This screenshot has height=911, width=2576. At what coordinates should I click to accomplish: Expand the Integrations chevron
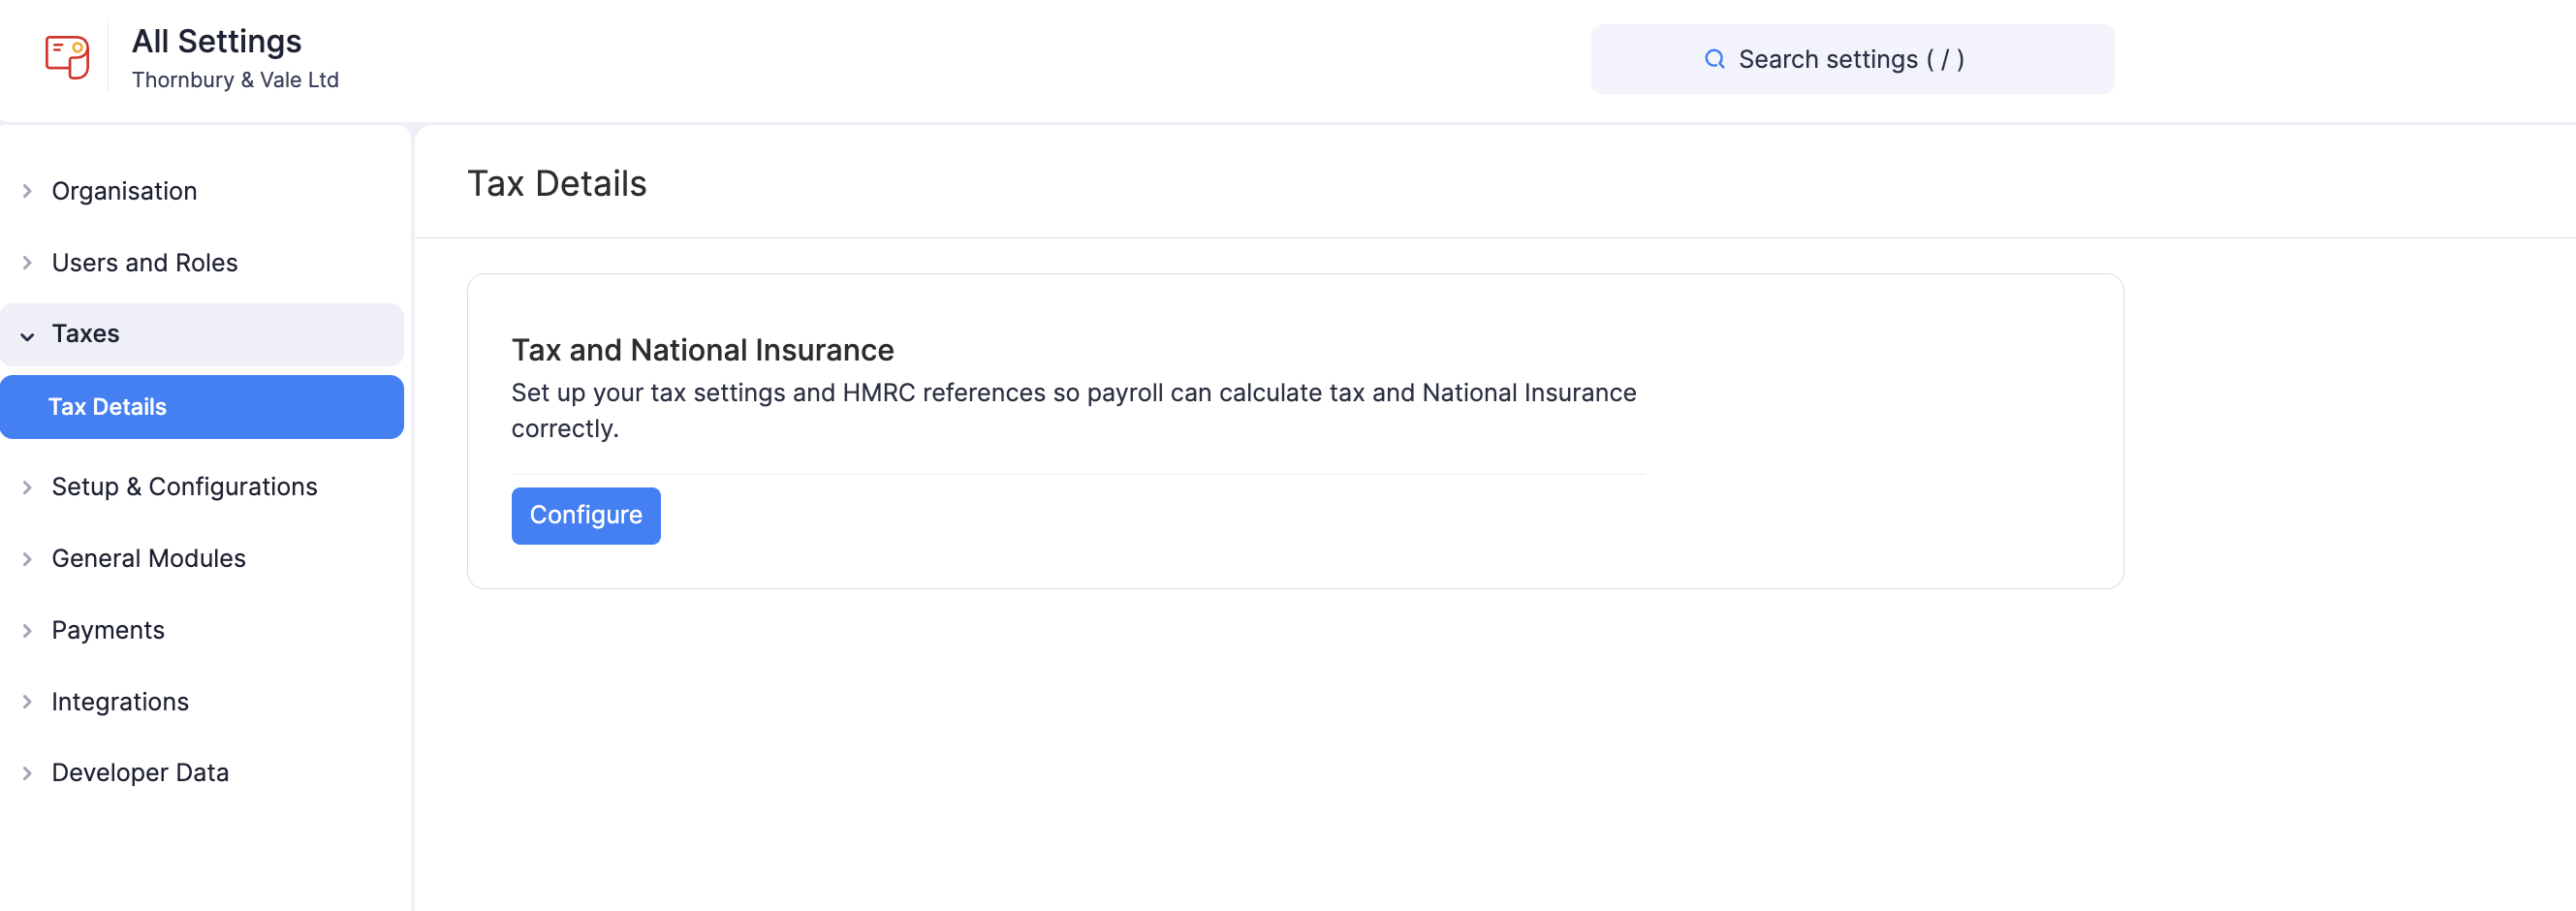27,702
